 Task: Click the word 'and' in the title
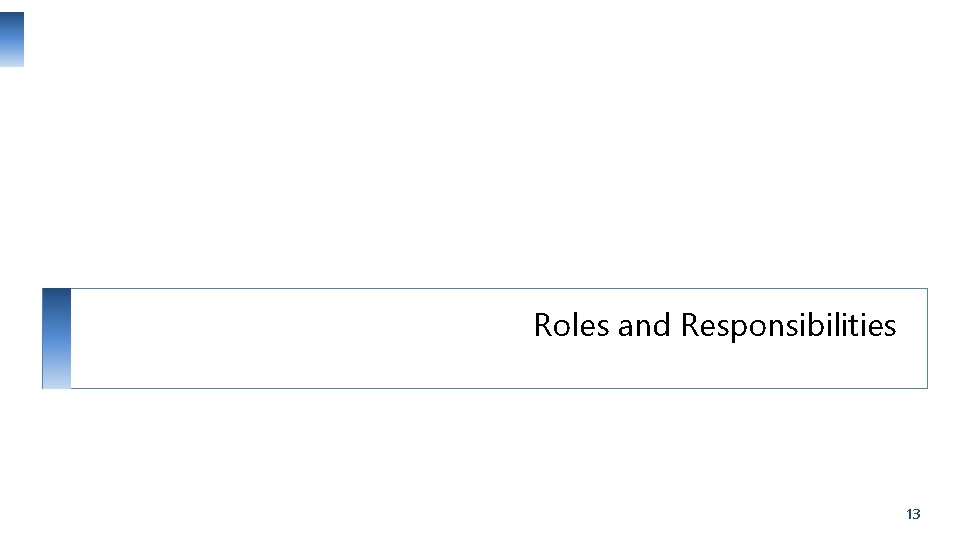(x=644, y=326)
